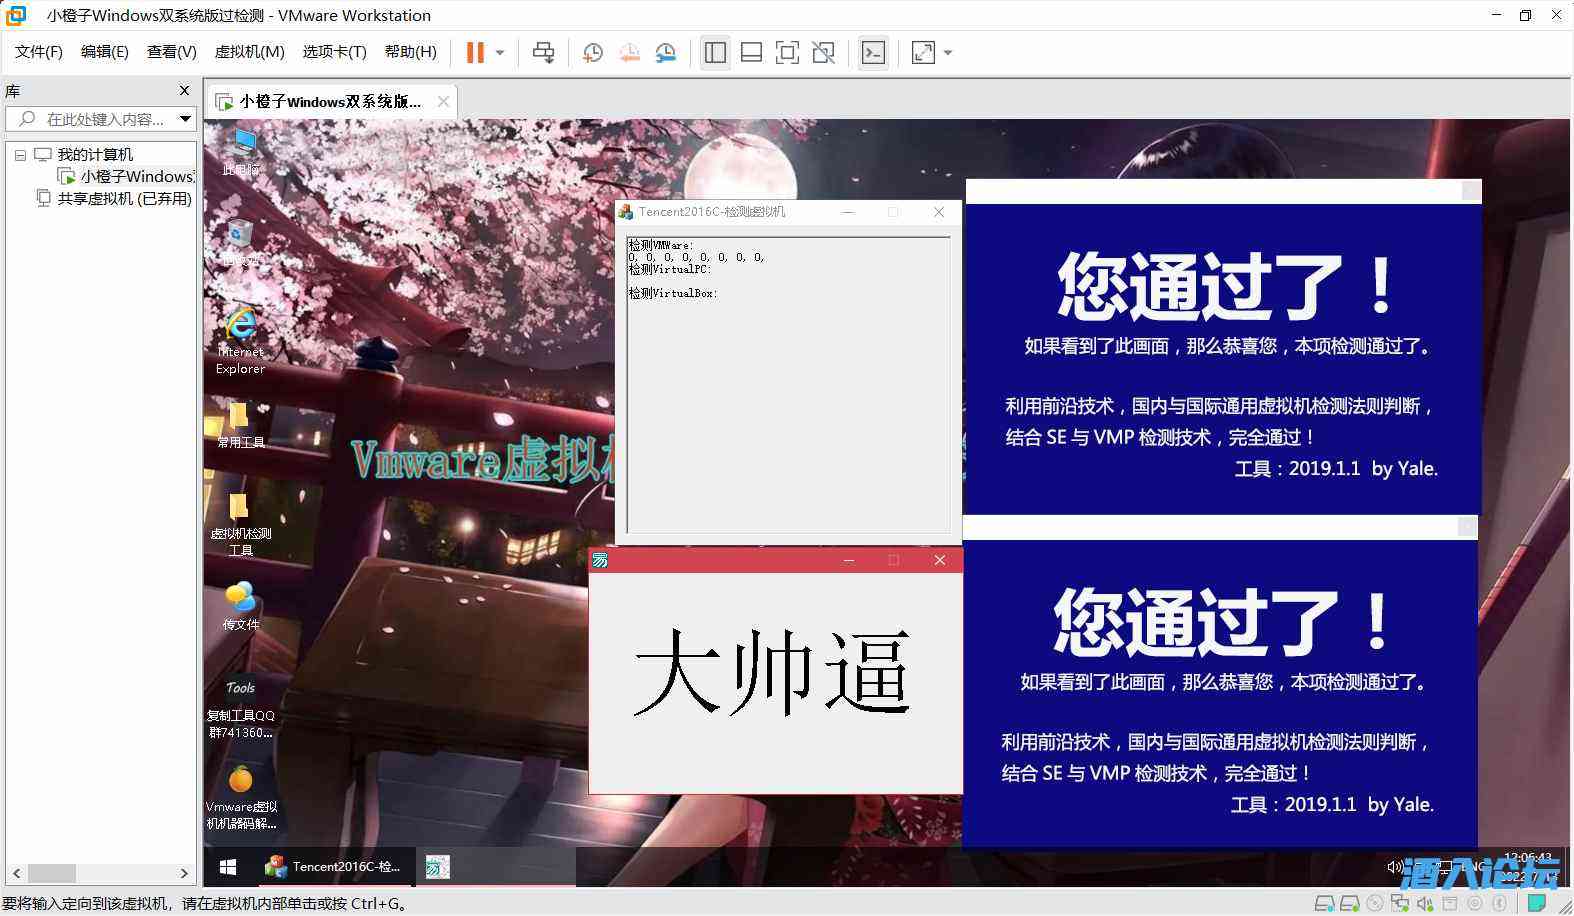Switch to Unity mode

pos(823,53)
